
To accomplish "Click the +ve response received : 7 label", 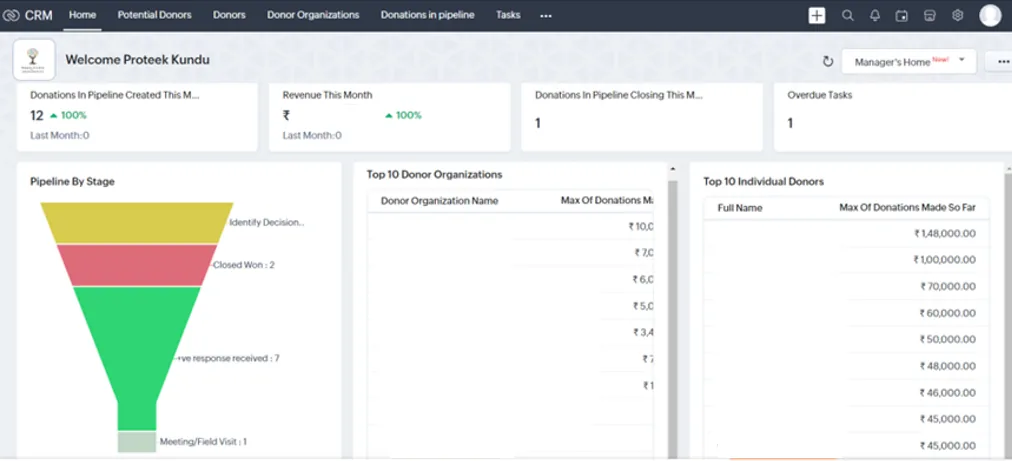I will coord(228,358).
